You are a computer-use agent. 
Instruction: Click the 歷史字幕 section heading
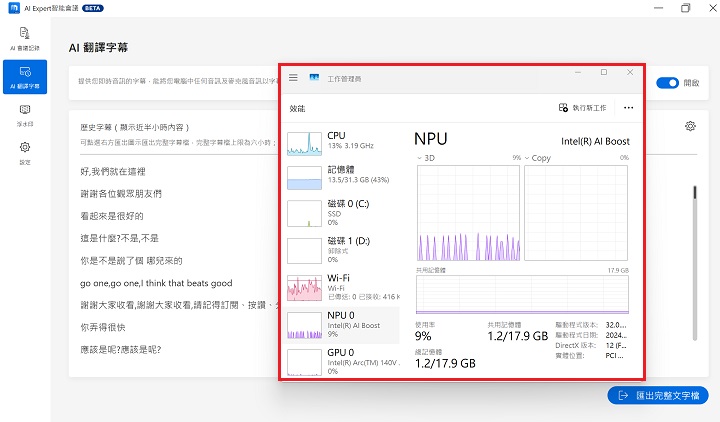(x=135, y=127)
